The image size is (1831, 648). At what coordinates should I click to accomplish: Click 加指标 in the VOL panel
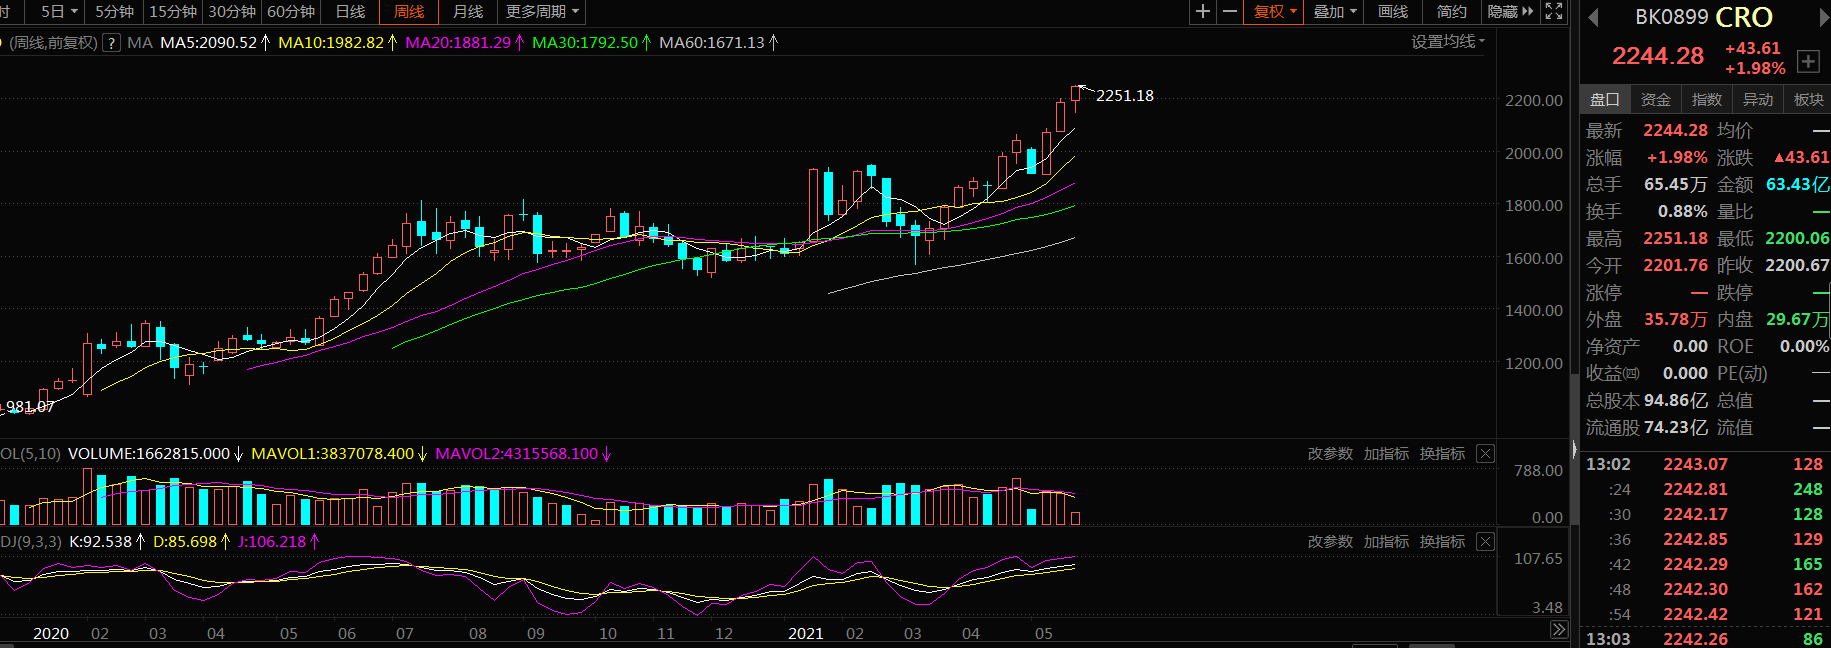1386,454
